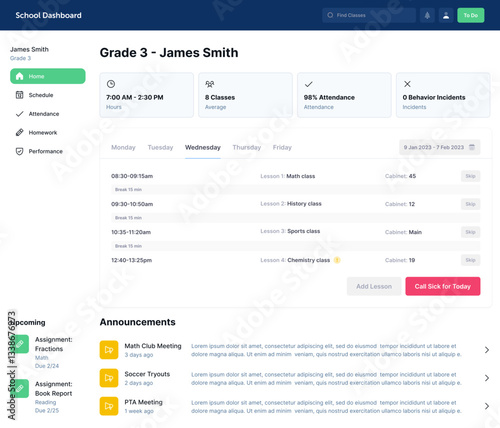
Task: Click the 8 Classes text
Action: coord(220,97)
